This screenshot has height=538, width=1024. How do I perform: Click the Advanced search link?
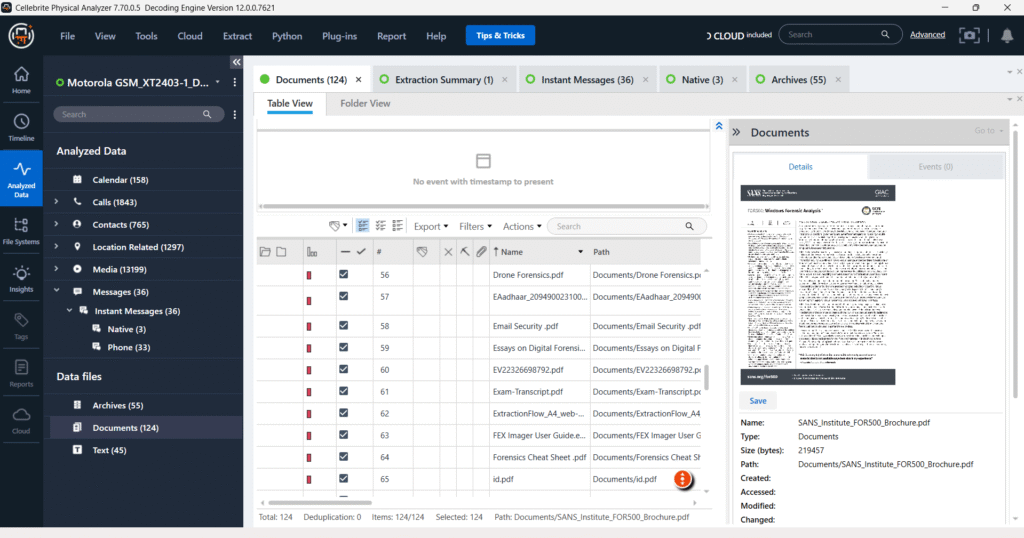pos(927,35)
